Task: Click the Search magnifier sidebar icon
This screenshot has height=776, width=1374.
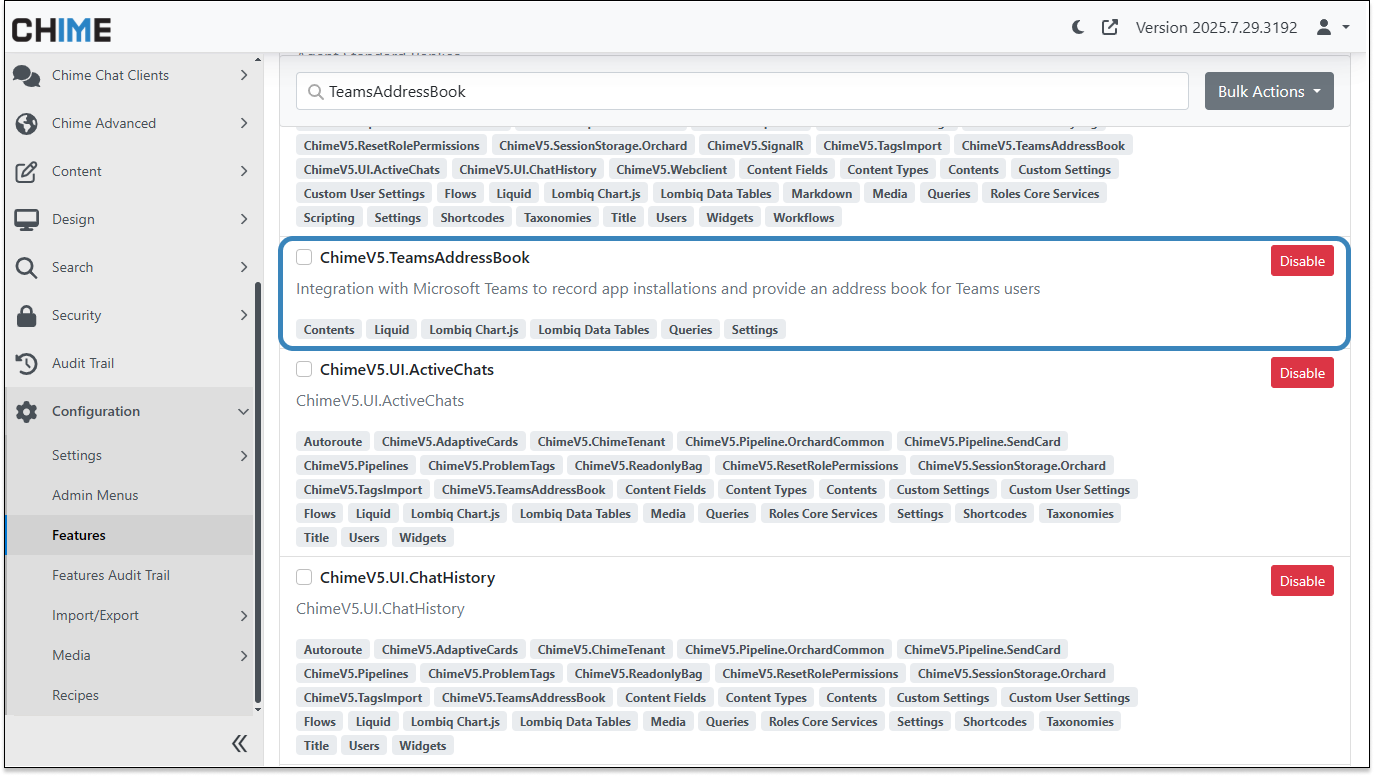Action: (27, 268)
